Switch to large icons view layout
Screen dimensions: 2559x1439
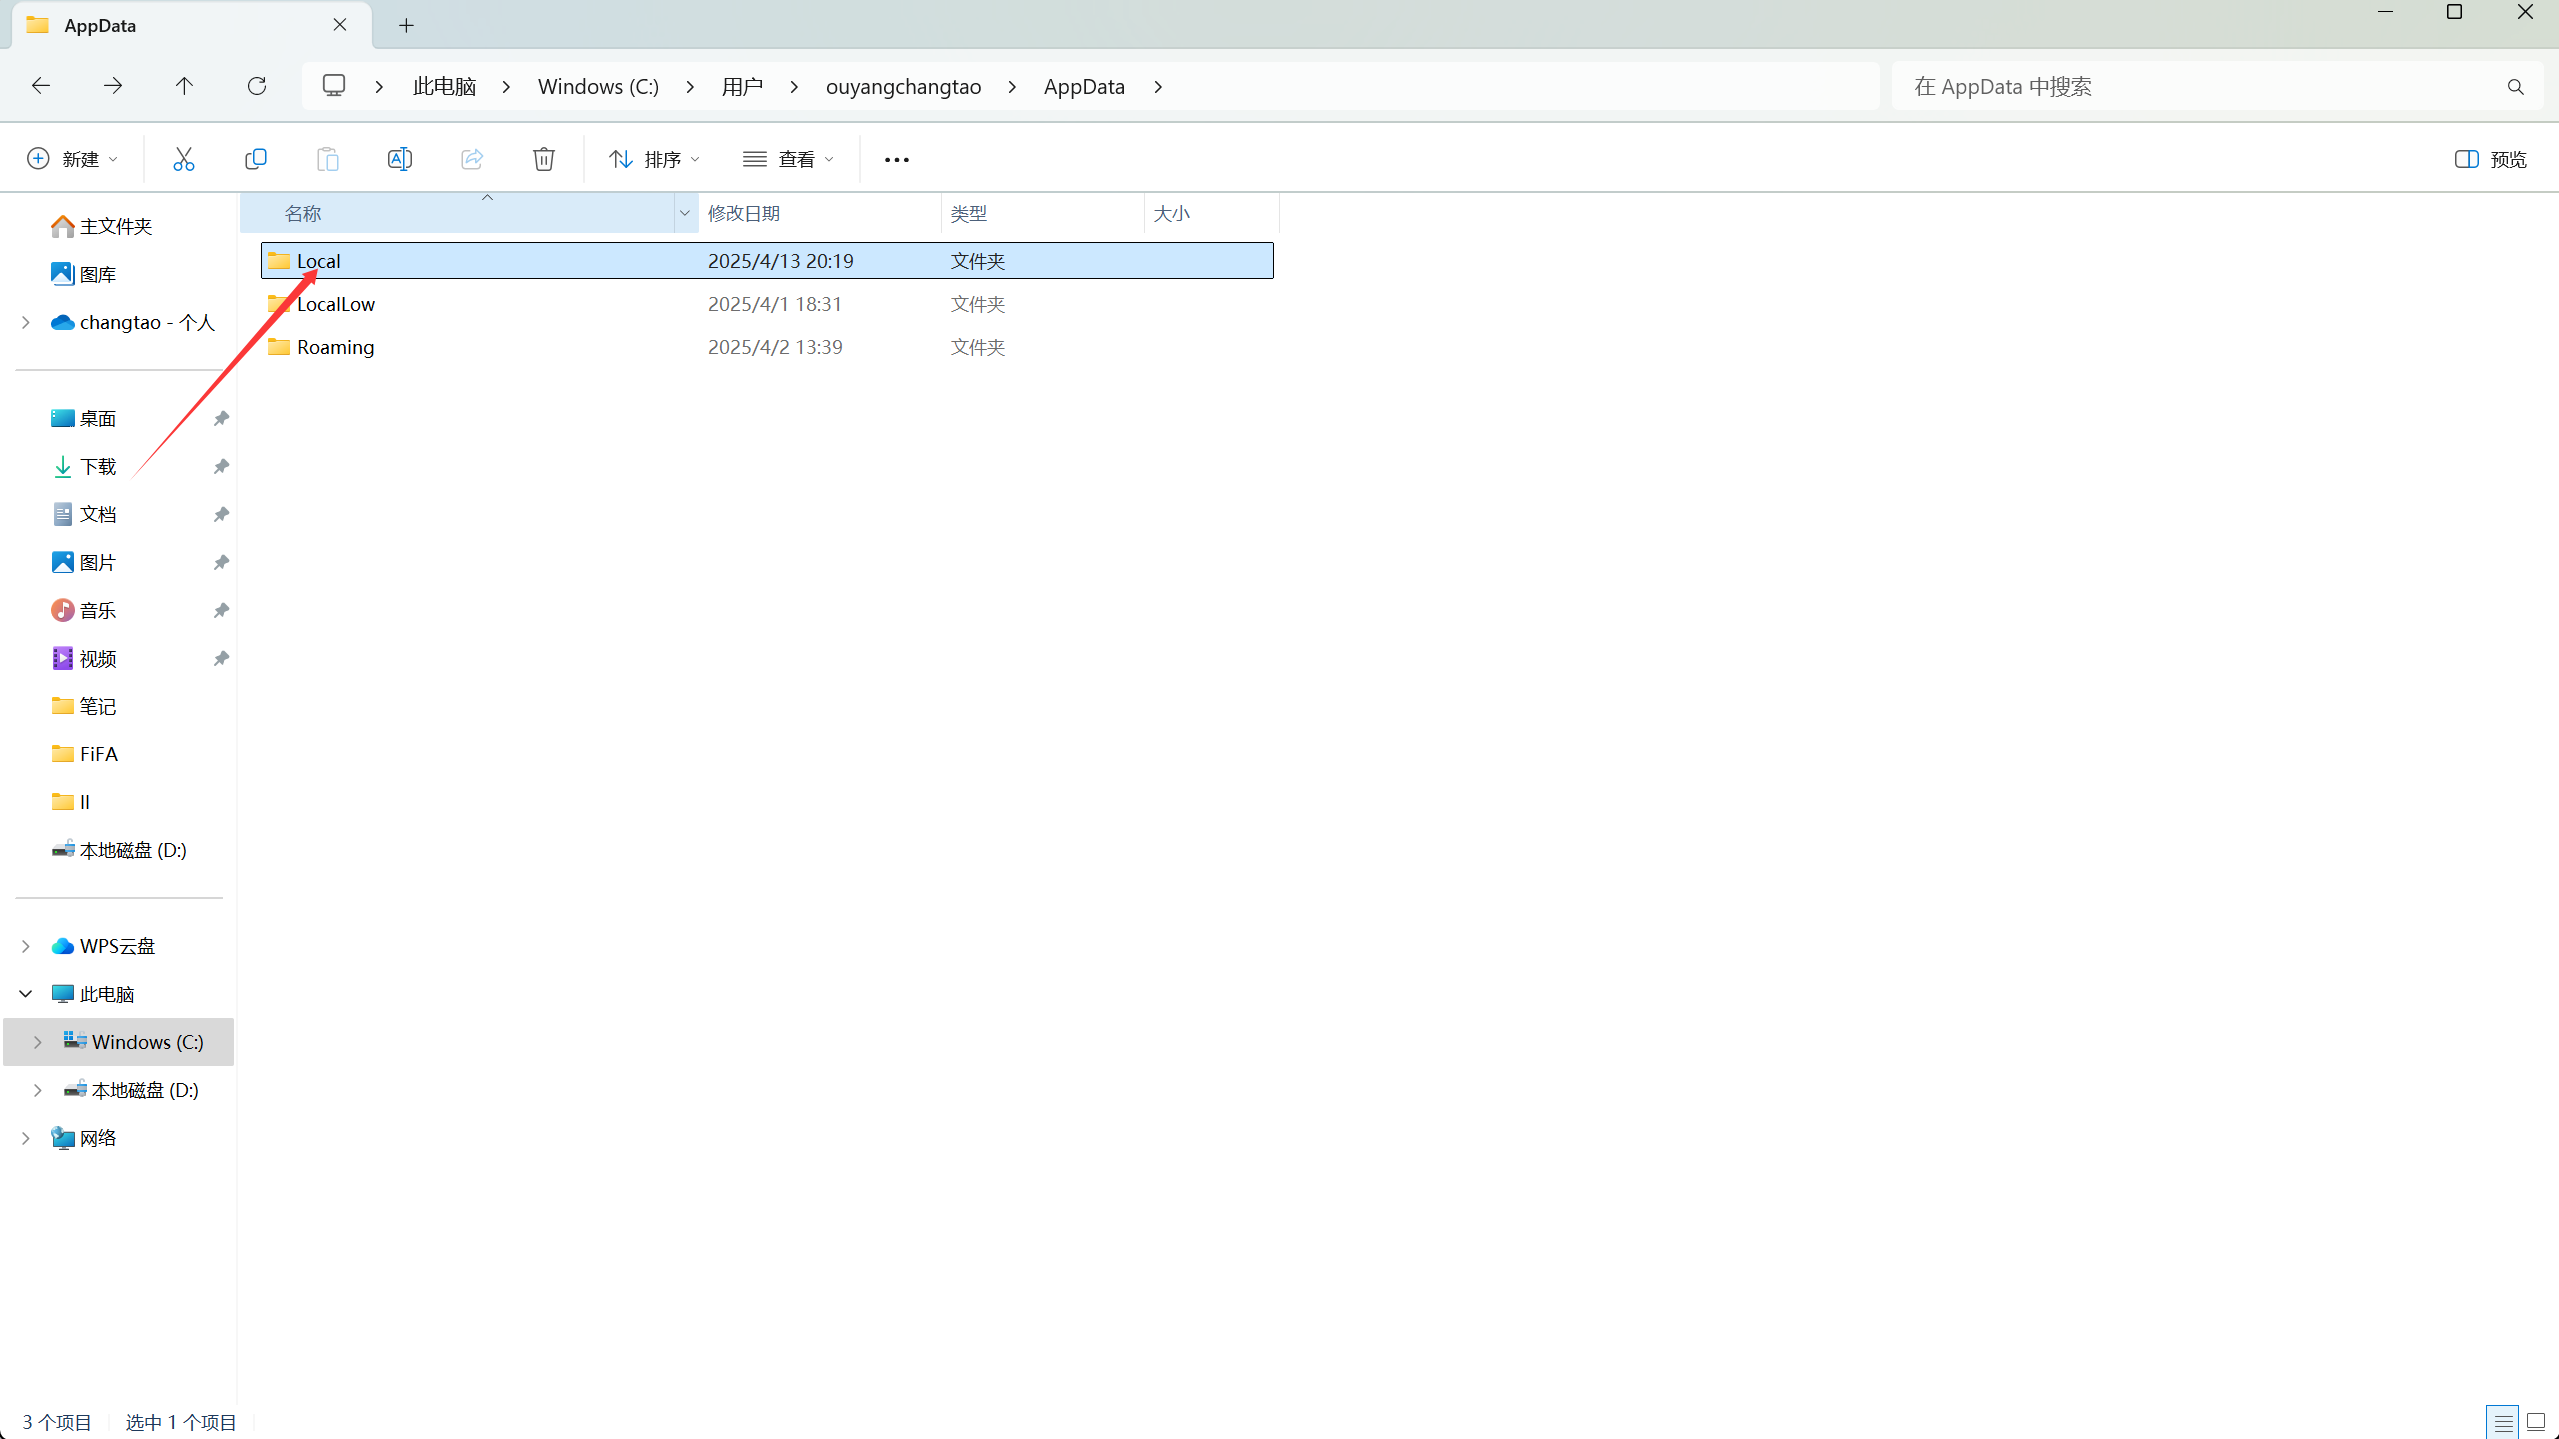point(2536,1421)
